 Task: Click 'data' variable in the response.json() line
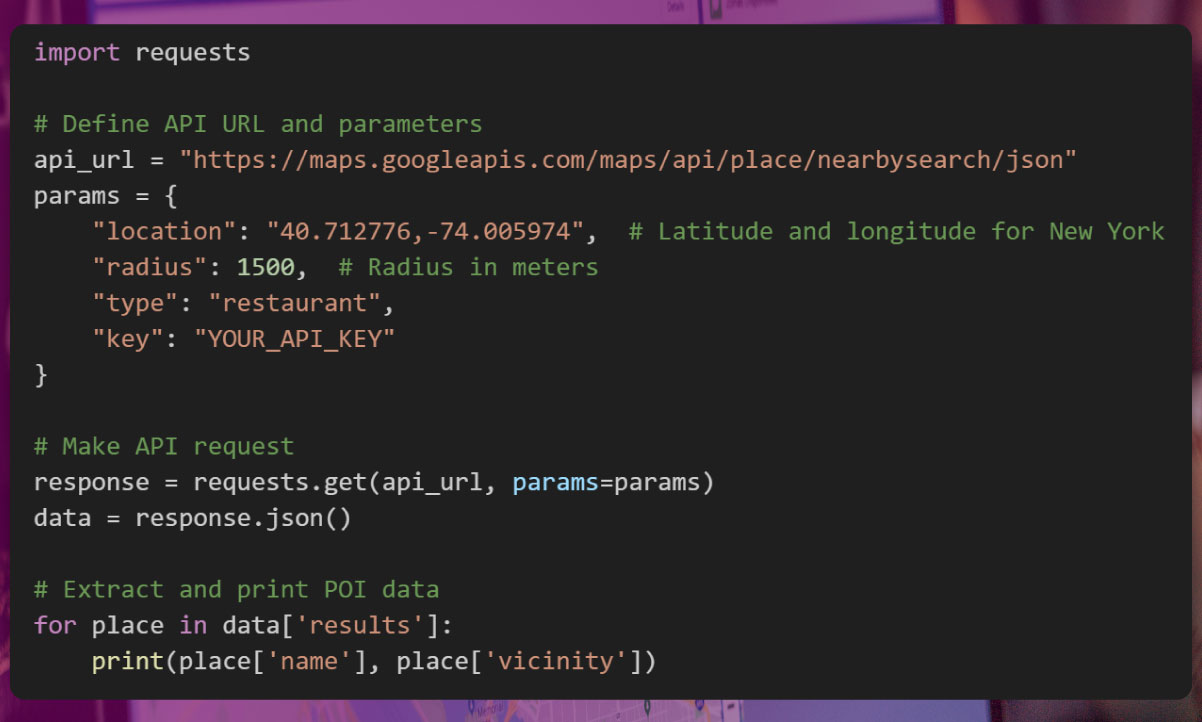(63, 518)
